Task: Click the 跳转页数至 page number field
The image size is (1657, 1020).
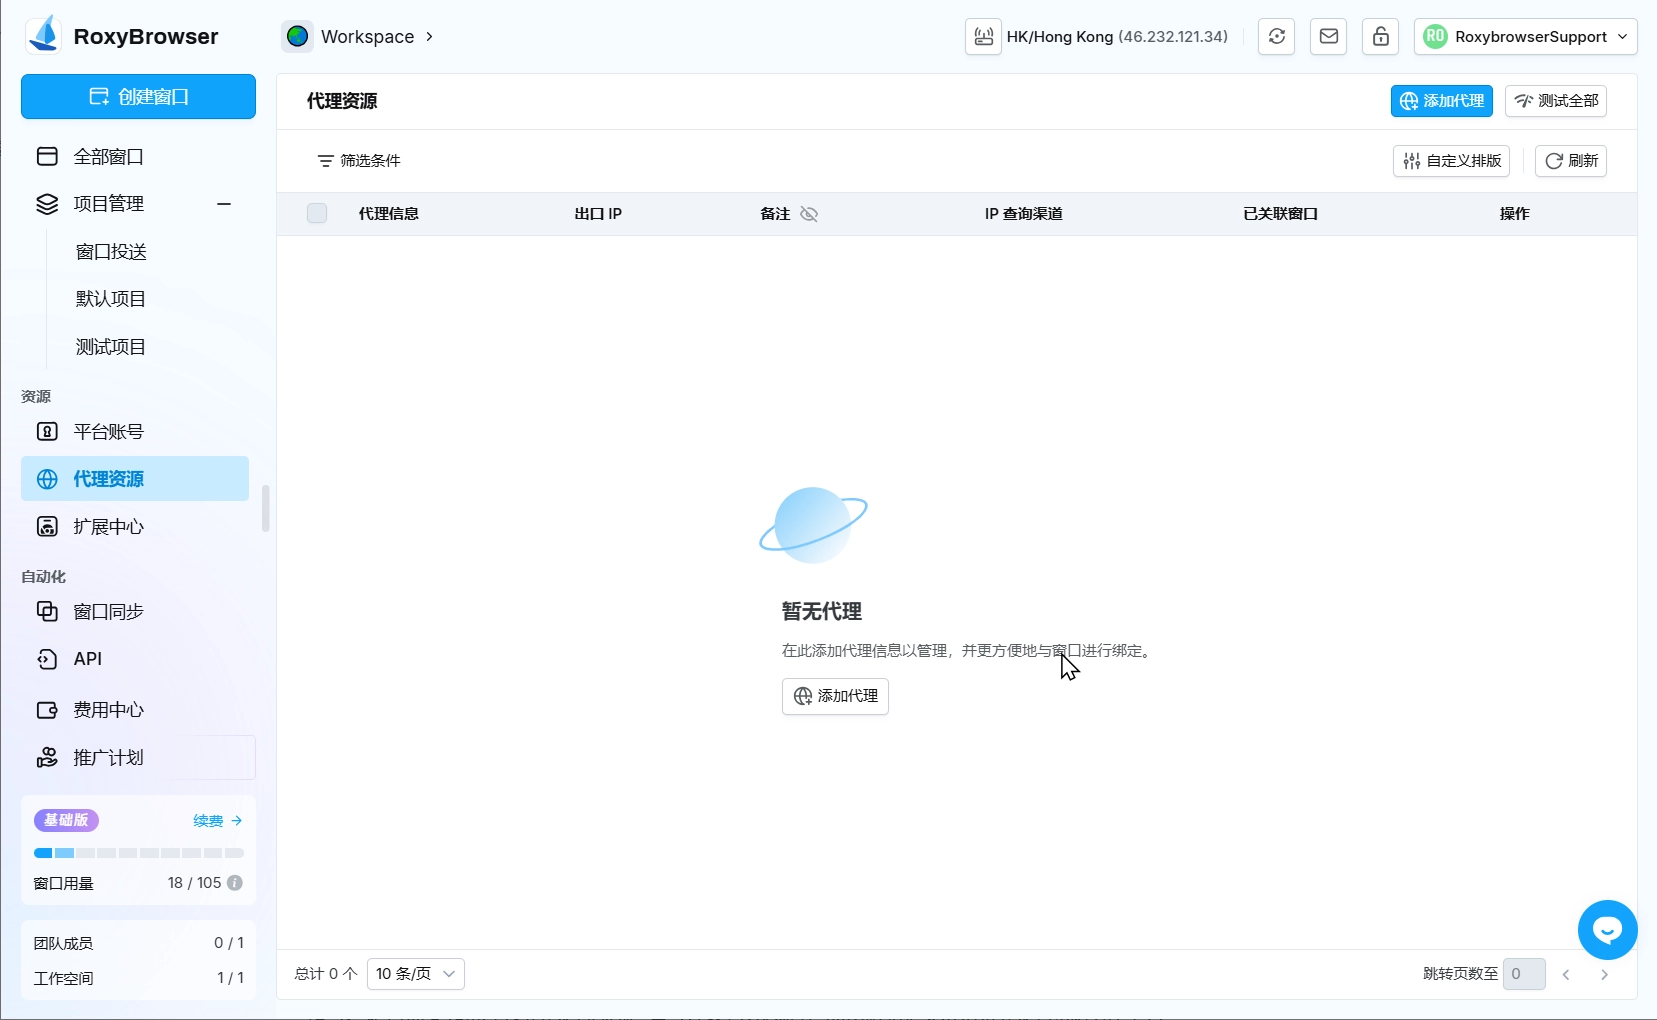Action: (x=1523, y=974)
